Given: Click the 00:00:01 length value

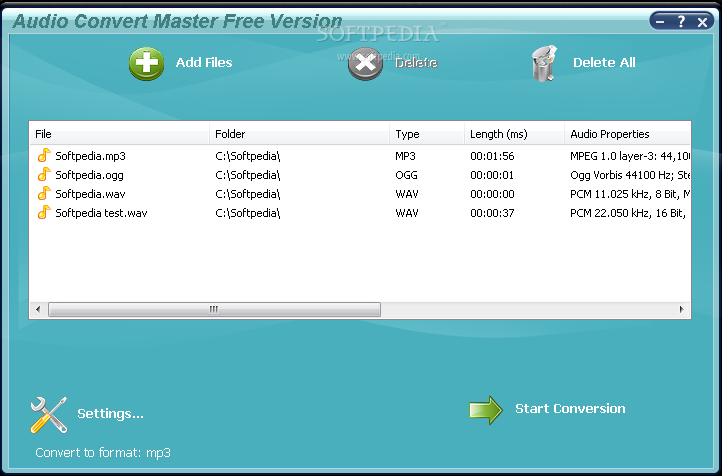Looking at the screenshot, I should point(492,175).
